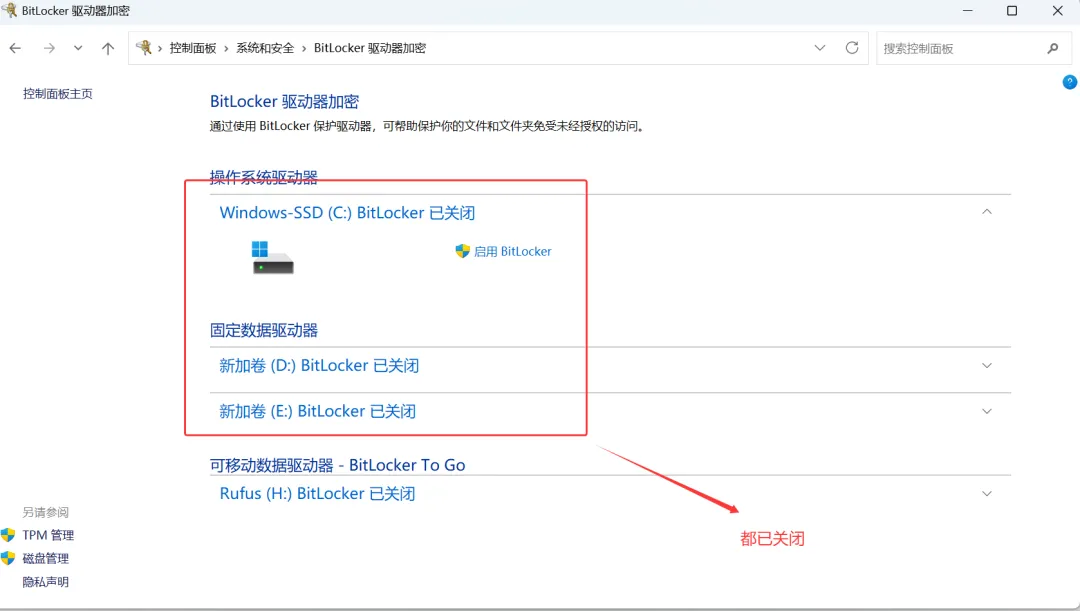
Task: Collapse the Windows-SSD (C:) drive section
Action: (987, 212)
